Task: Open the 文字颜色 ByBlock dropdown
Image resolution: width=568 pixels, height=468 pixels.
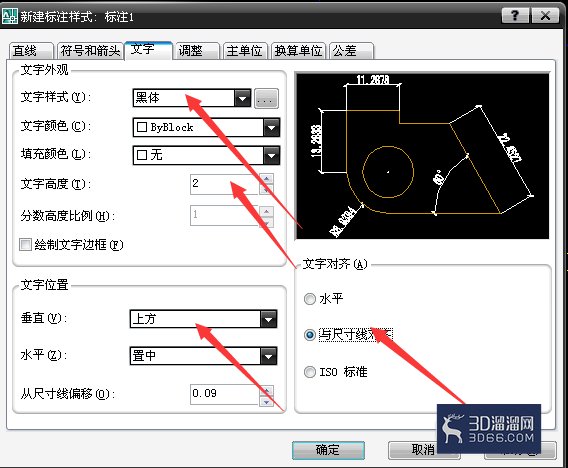Action: click(206, 127)
